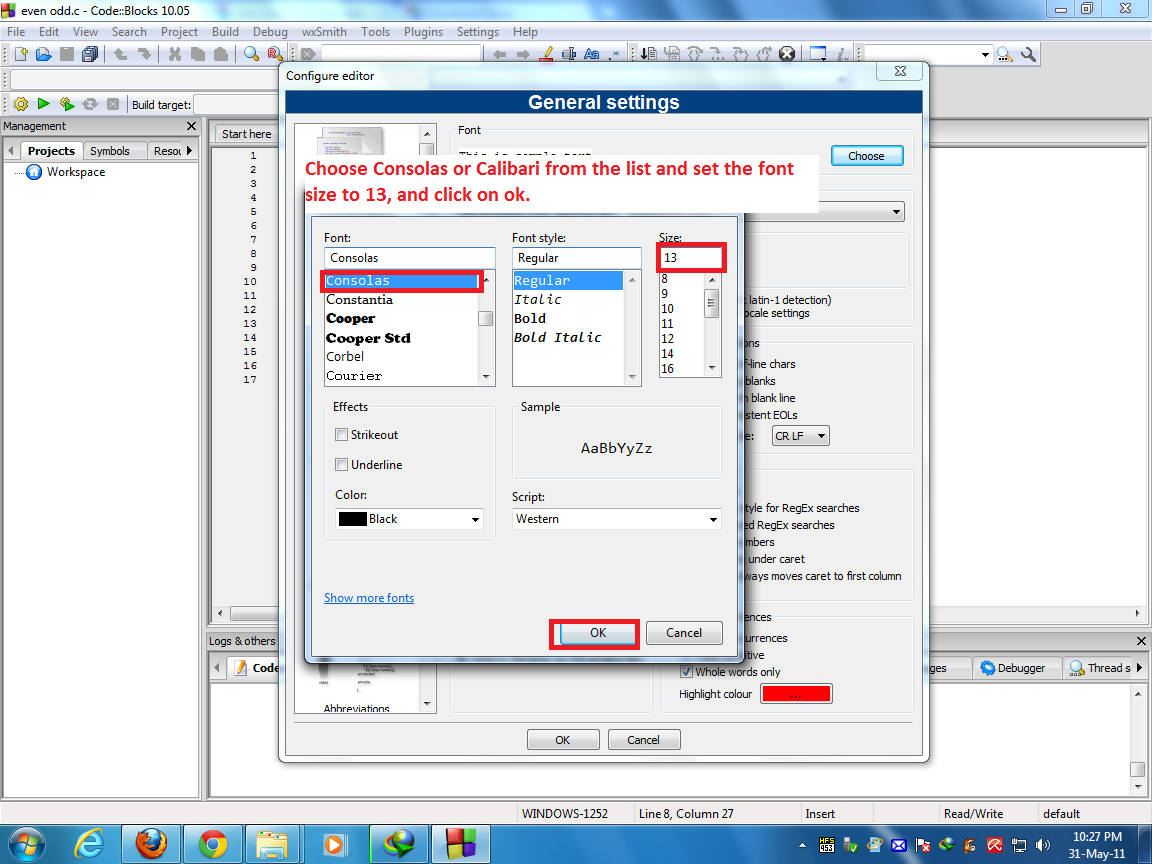The image size is (1152, 864).
Task: Click the Build gear icon
Action: tap(21, 104)
